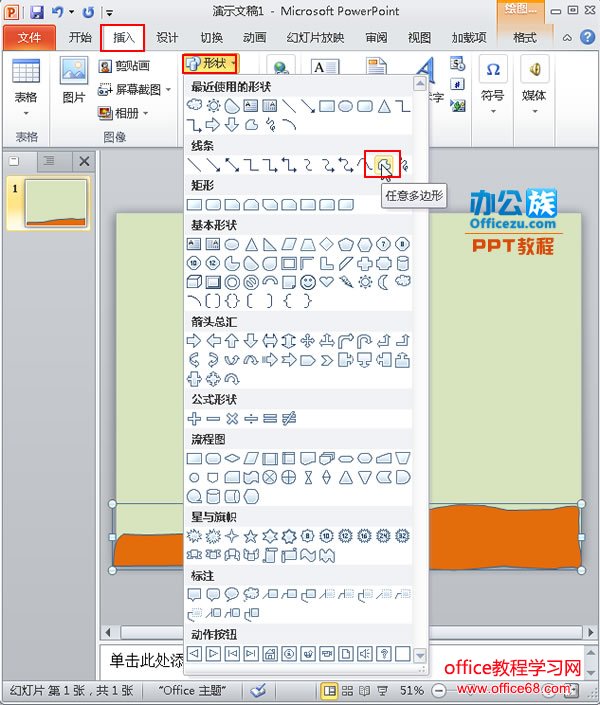Open the Shapes (形状) dropdown
The image size is (600, 705).
[x=210, y=64]
